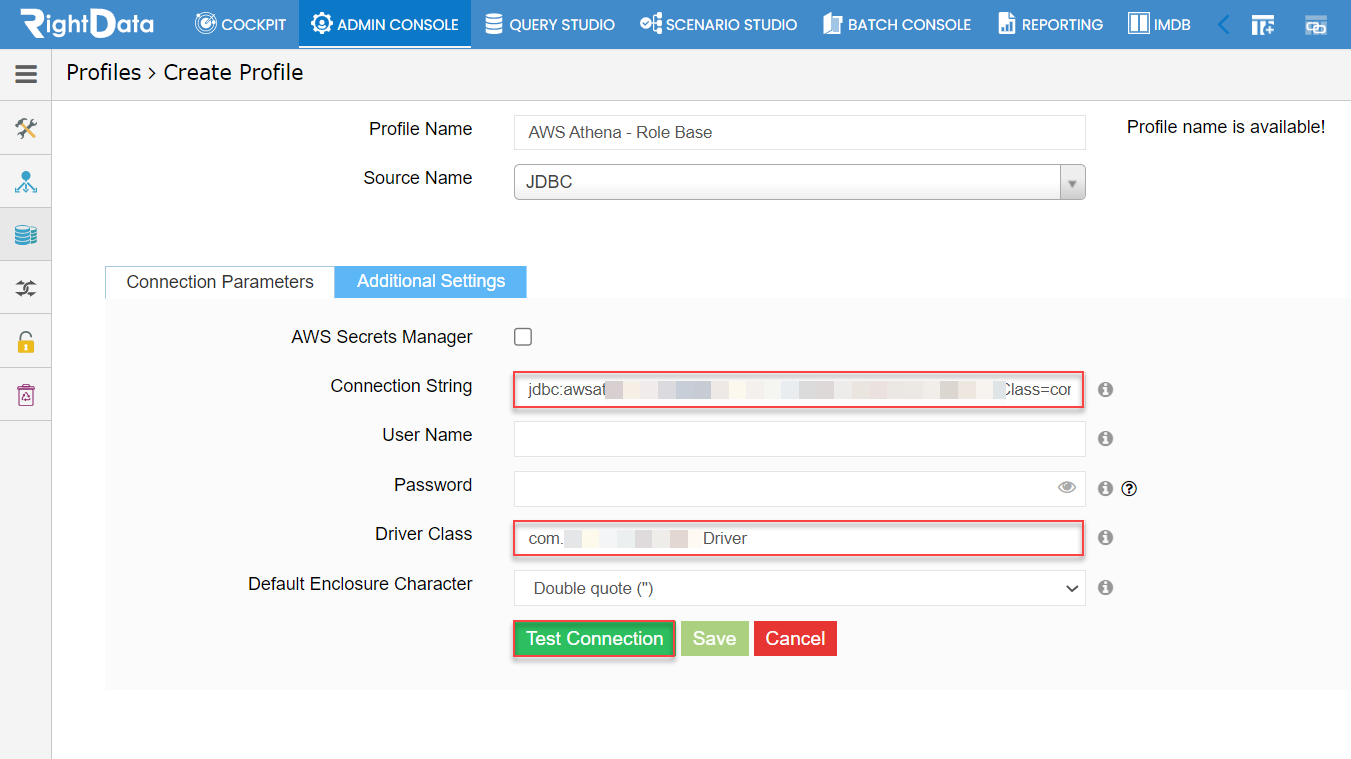Open the Query Studio menu
The height and width of the screenshot is (759, 1351).
click(549, 24)
